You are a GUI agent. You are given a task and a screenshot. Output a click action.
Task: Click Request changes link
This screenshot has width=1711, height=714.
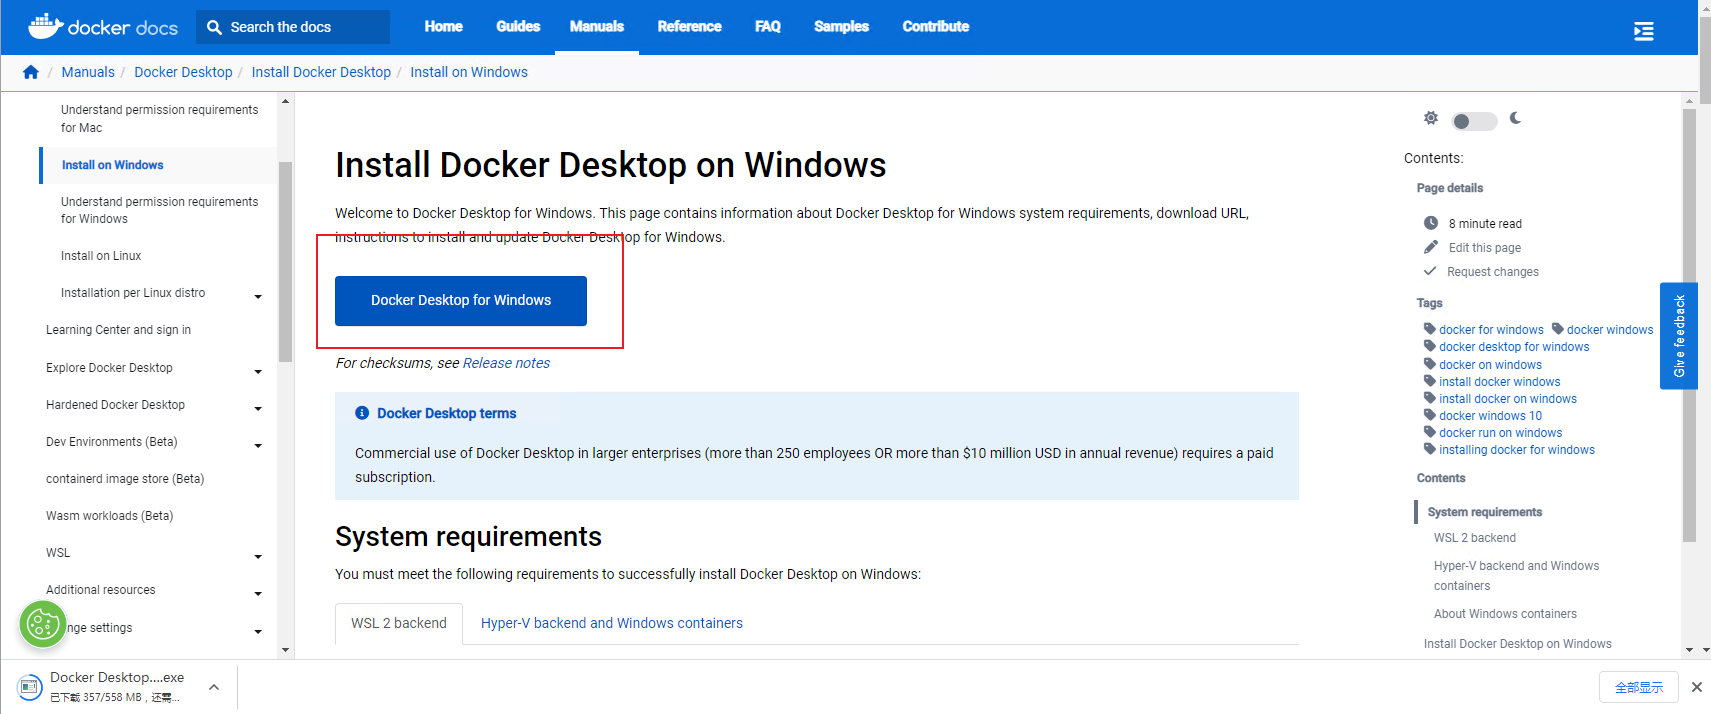tap(1493, 272)
